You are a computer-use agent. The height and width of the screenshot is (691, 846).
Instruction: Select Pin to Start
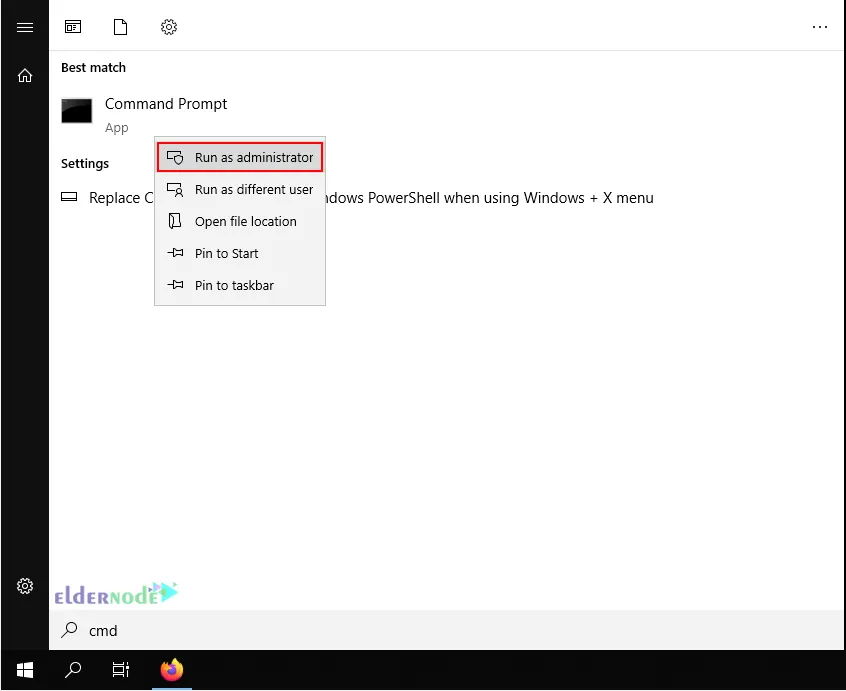[240, 253]
